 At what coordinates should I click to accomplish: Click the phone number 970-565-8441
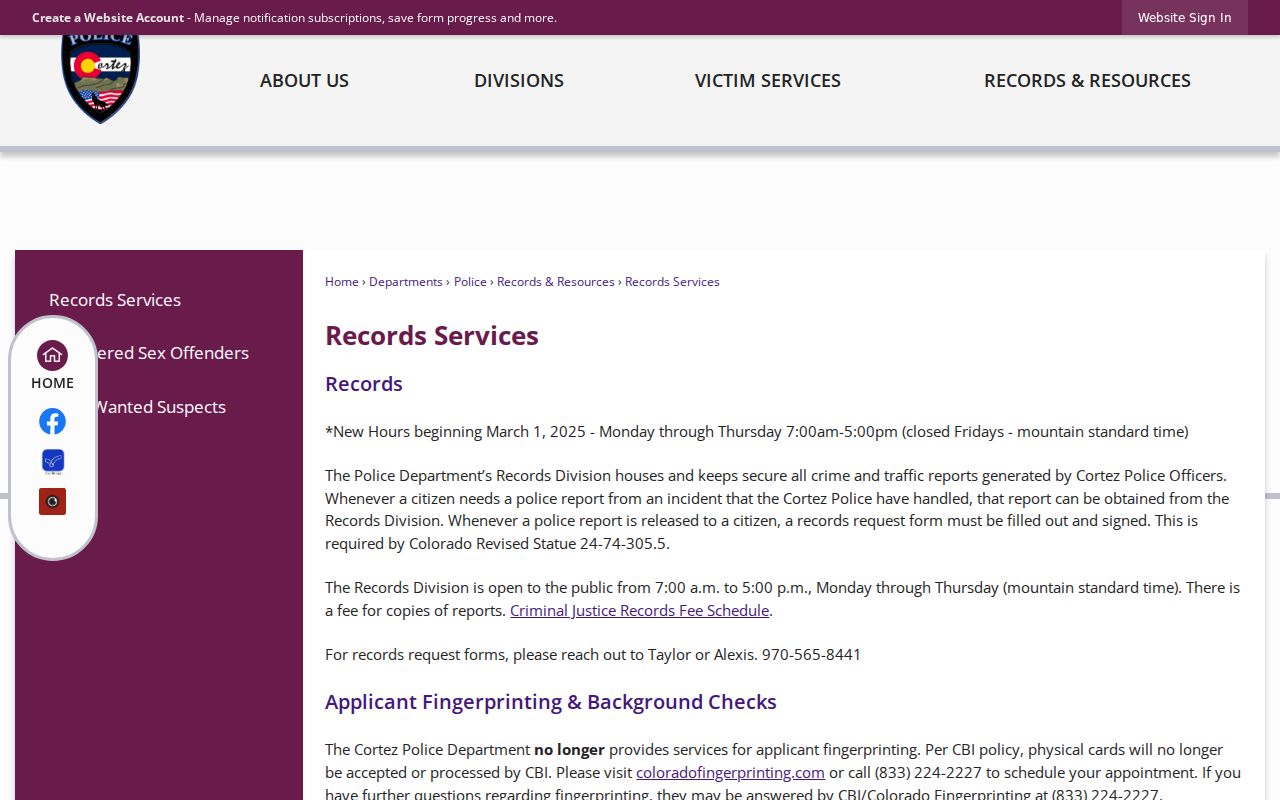[x=811, y=655]
